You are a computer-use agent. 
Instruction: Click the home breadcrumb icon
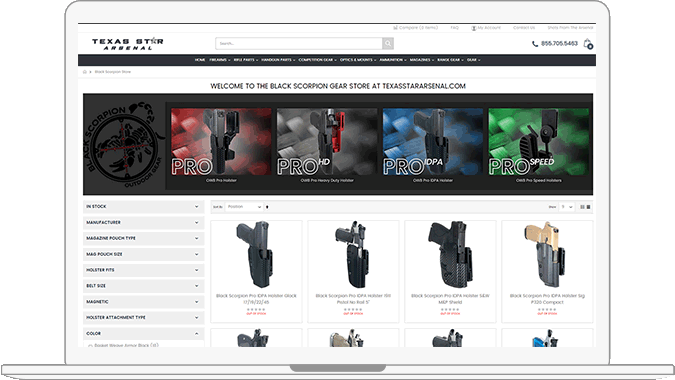click(85, 72)
